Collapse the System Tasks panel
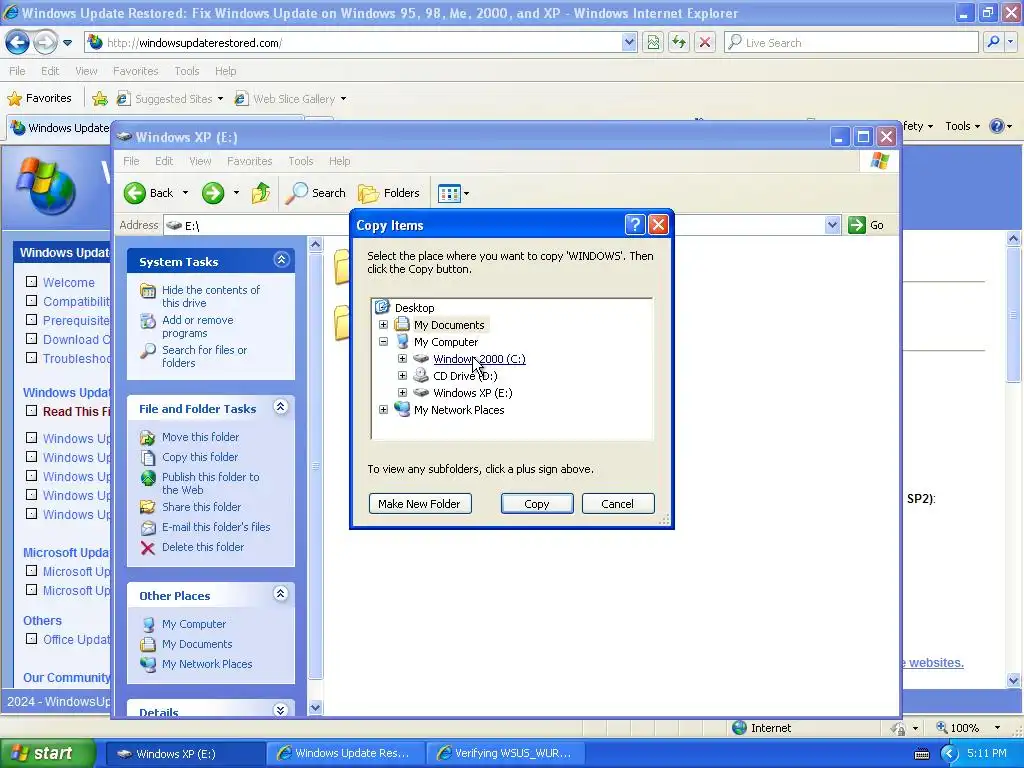Viewport: 1024px width, 768px height. pos(281,260)
